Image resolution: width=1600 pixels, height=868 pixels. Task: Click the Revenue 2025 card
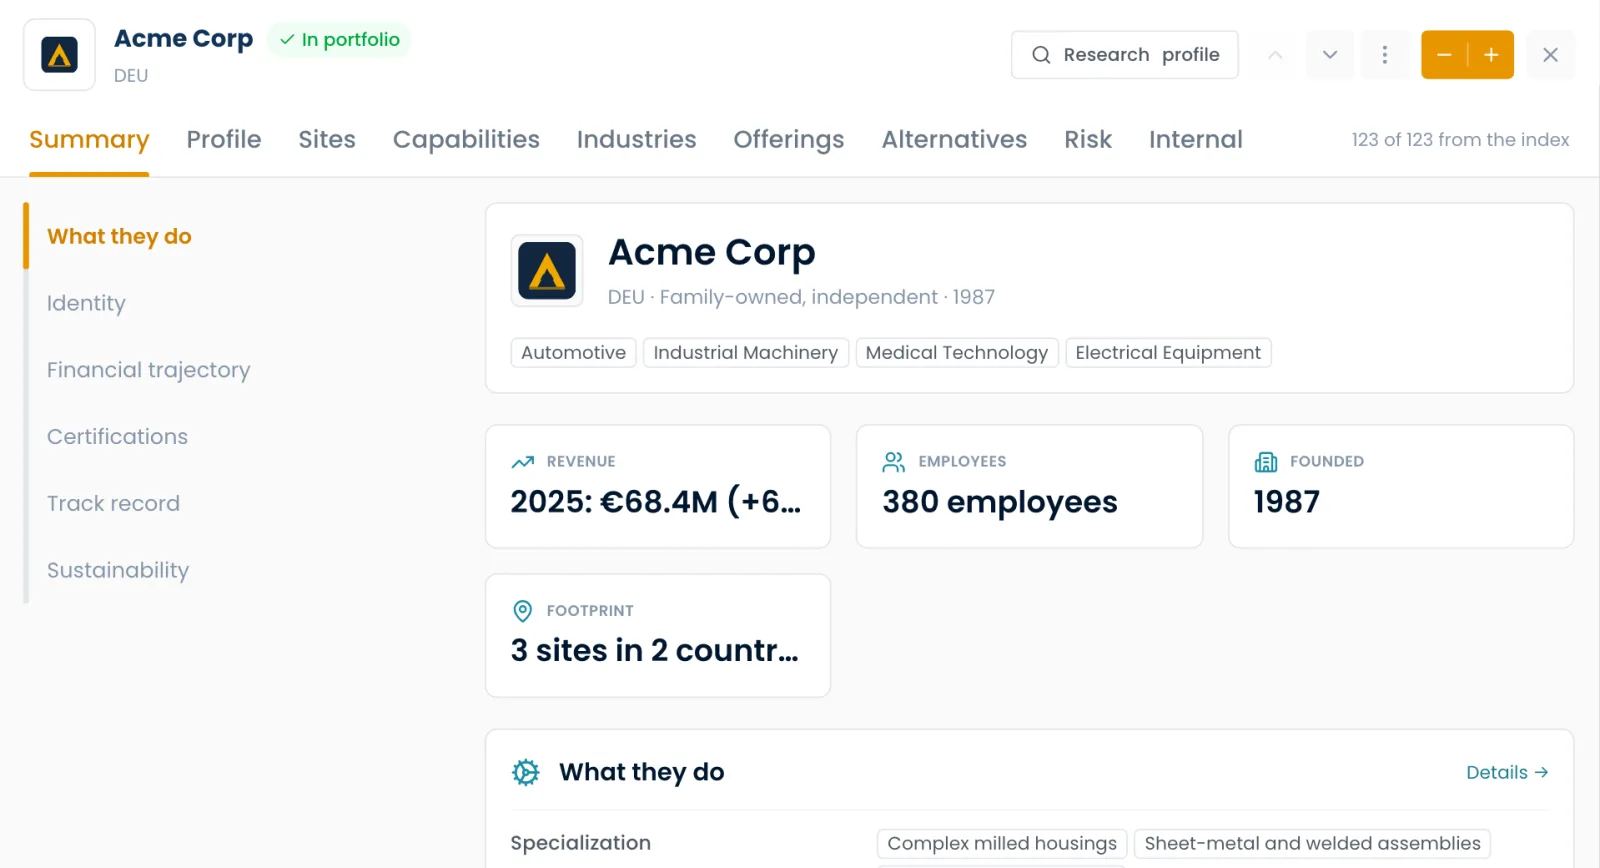pyautogui.click(x=658, y=487)
